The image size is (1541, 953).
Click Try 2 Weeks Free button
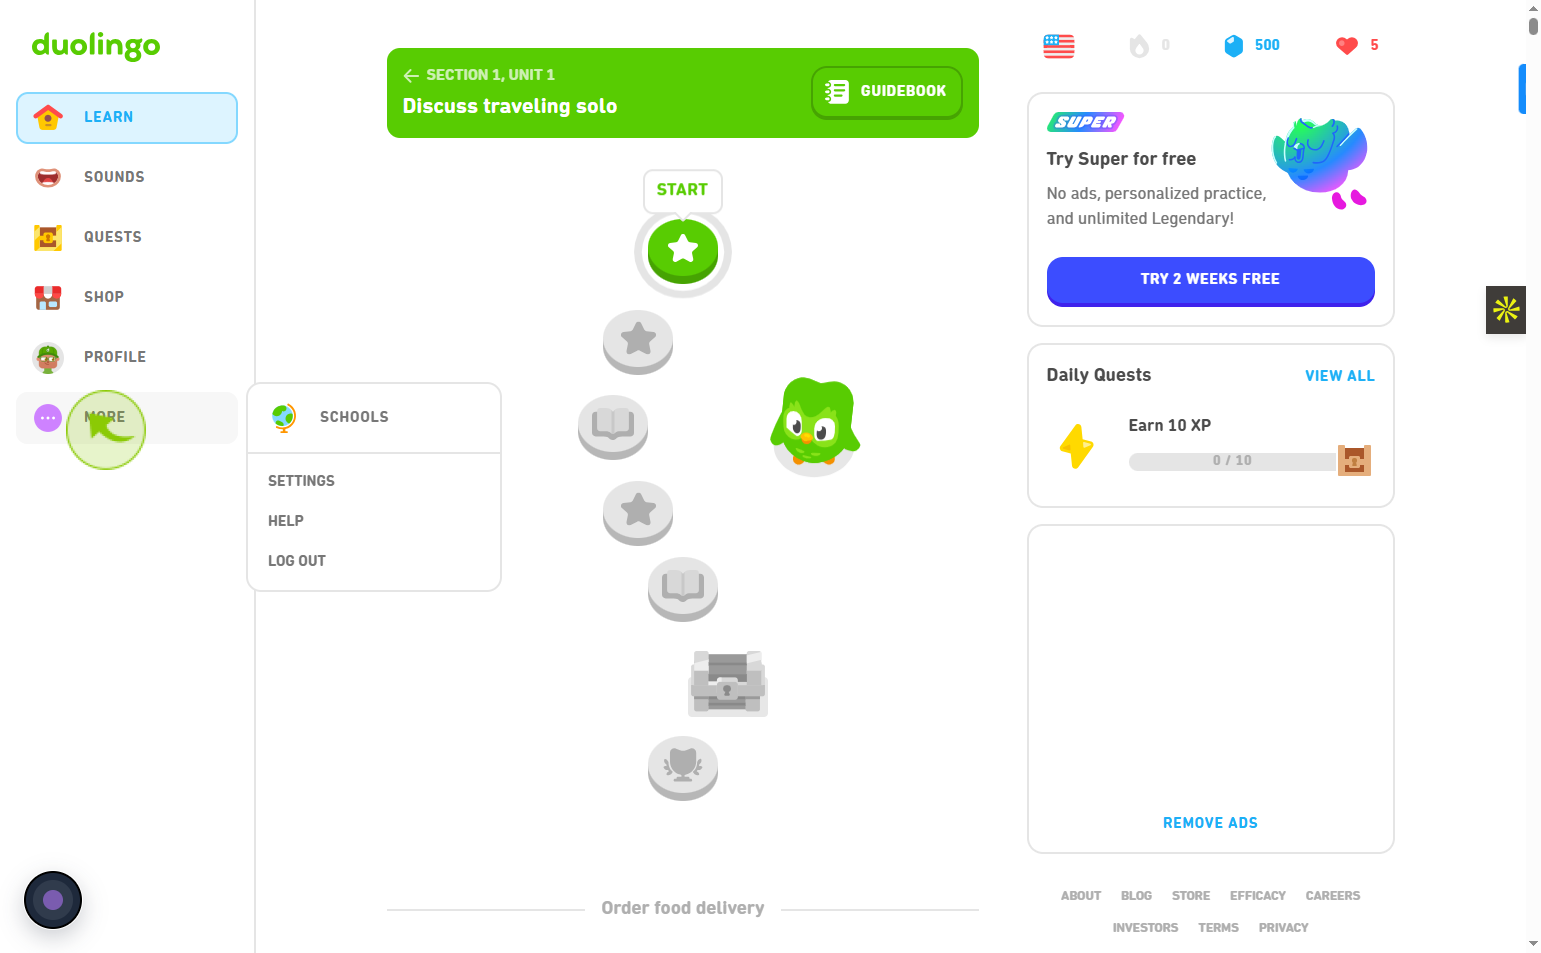point(1210,280)
